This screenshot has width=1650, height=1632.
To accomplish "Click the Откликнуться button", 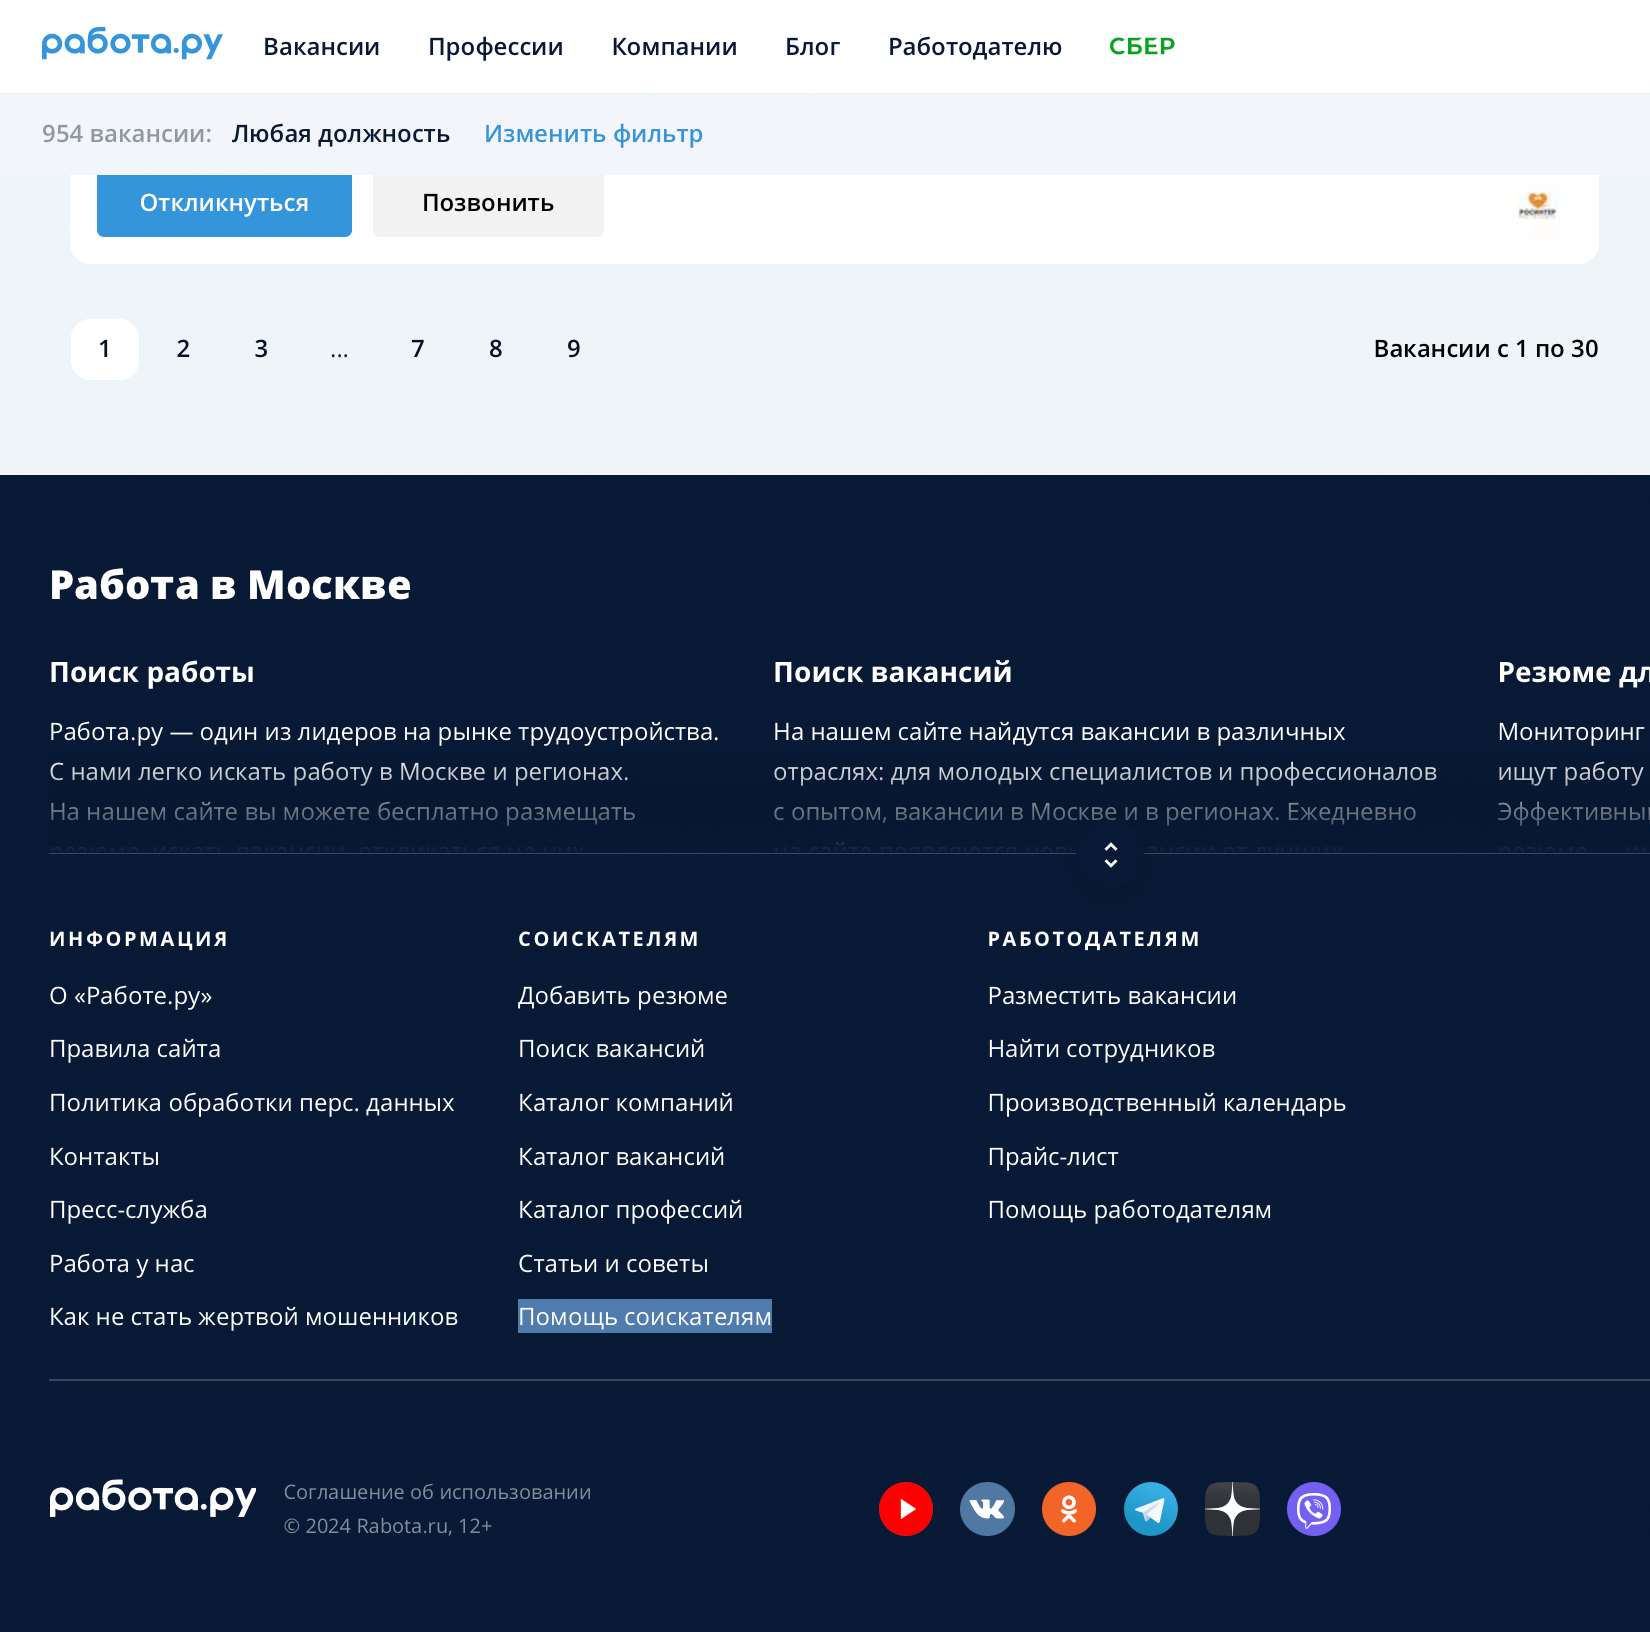I will point(224,203).
